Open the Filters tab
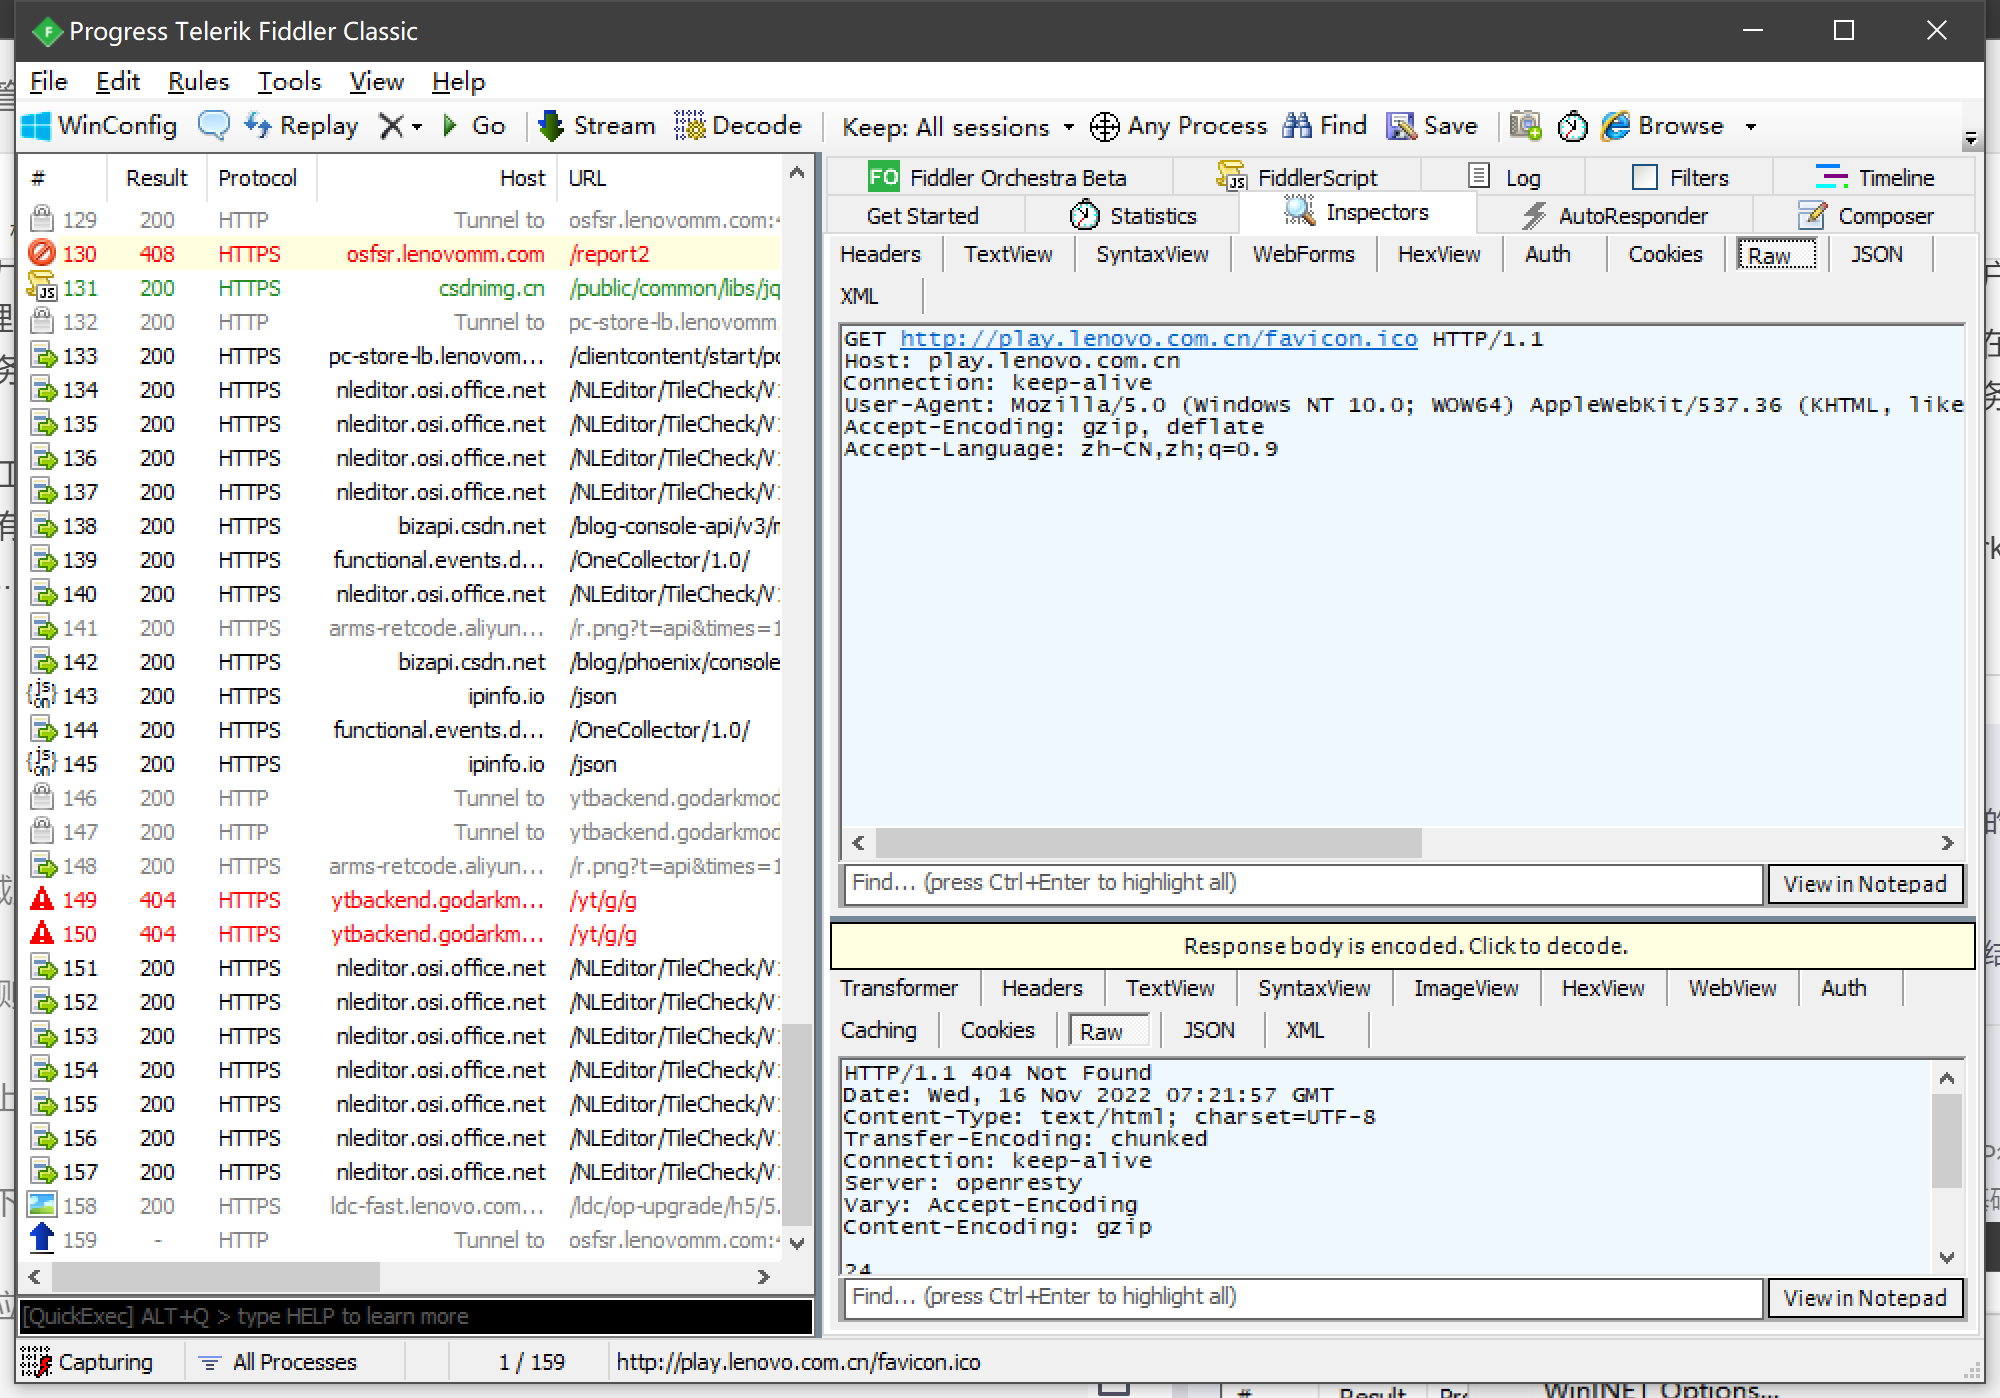Screen dimensions: 2000x1398 [x=1680, y=178]
